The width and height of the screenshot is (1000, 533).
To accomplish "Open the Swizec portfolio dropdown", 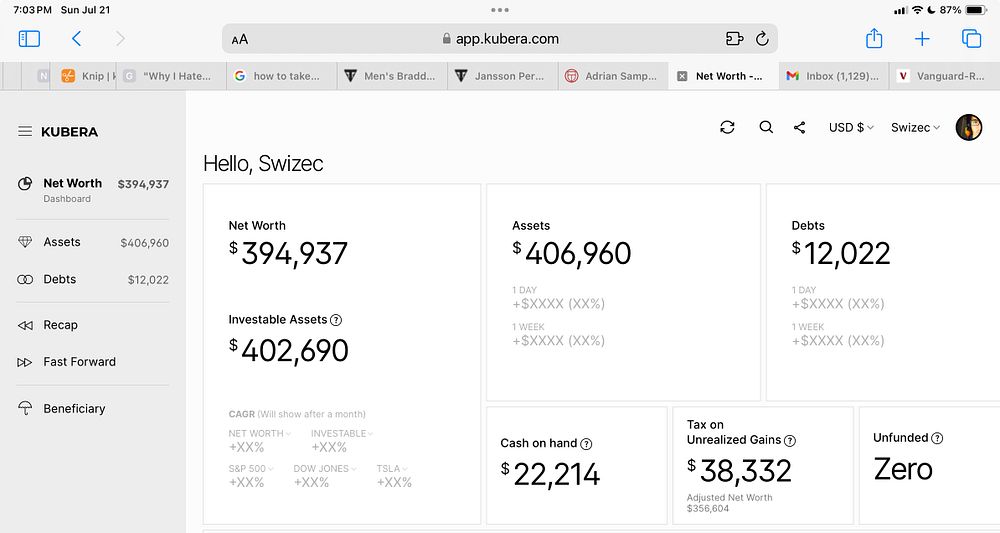I will (915, 128).
